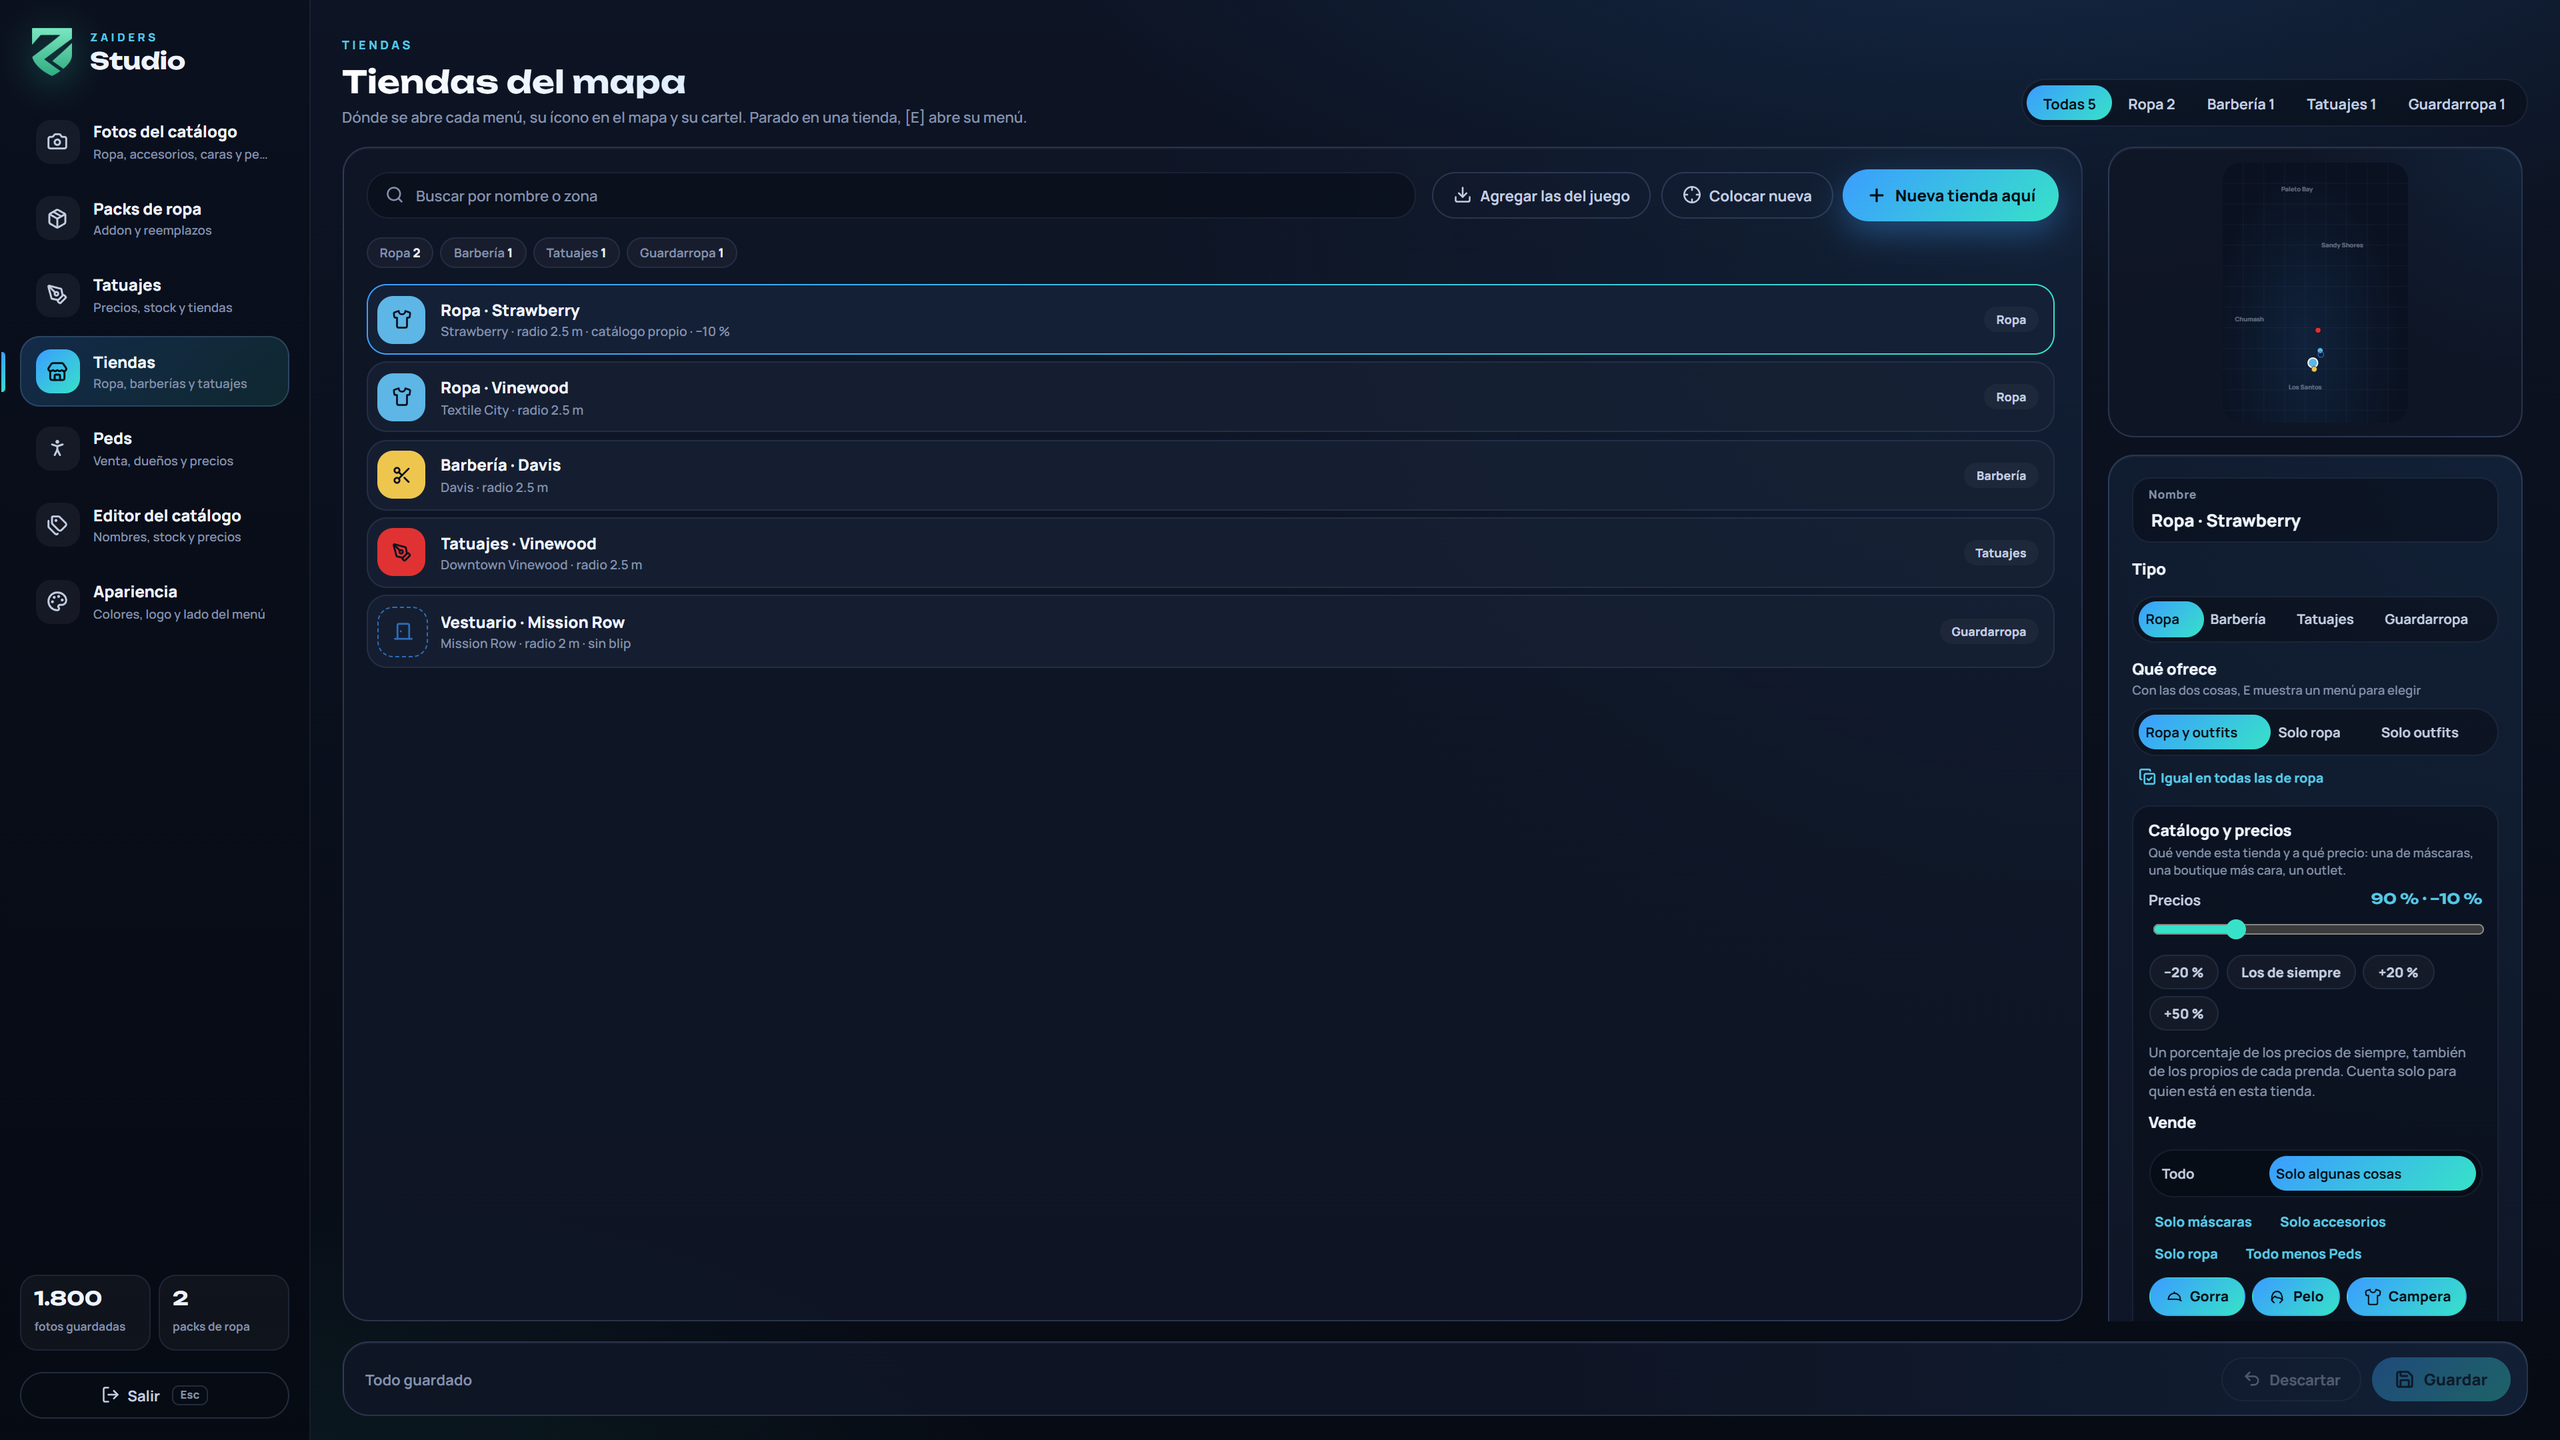The width and height of the screenshot is (2560, 1440).
Task: Click the Guardar button
Action: coord(2440,1379)
